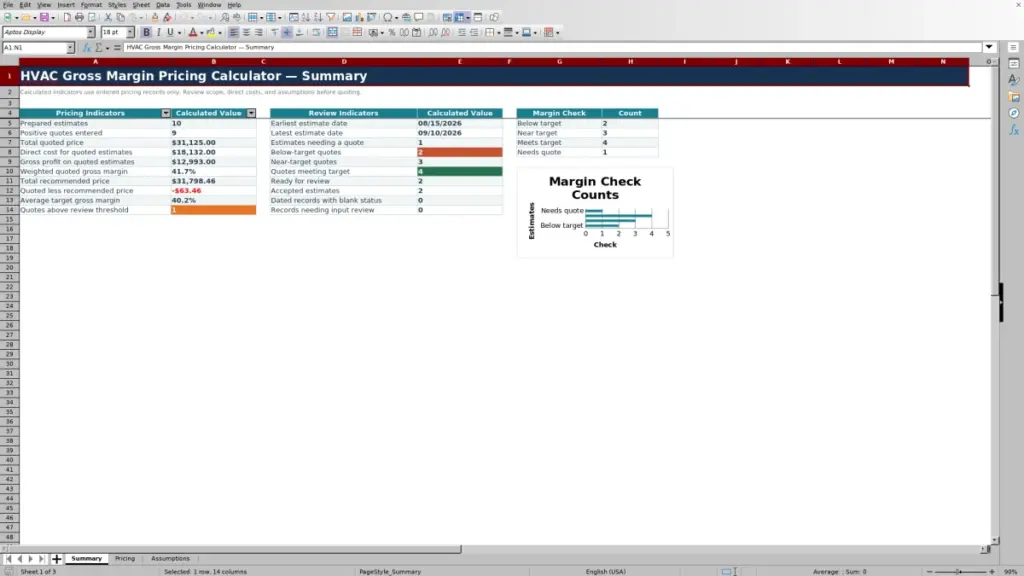Screen dimensions: 1024x576
Task: Toggle Bold formatting
Action: point(146,33)
